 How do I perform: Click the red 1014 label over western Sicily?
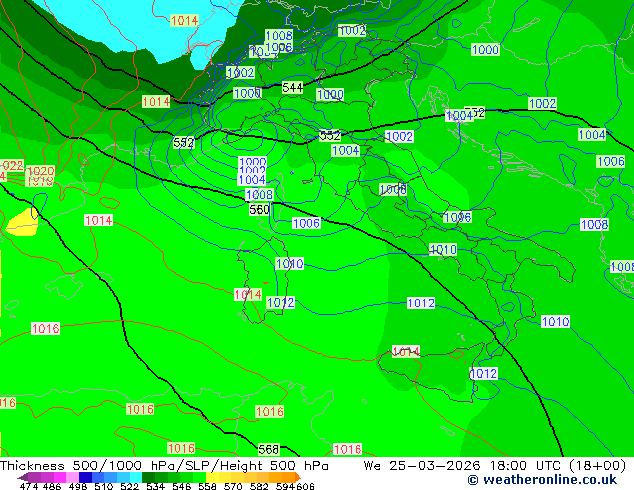click(x=406, y=351)
